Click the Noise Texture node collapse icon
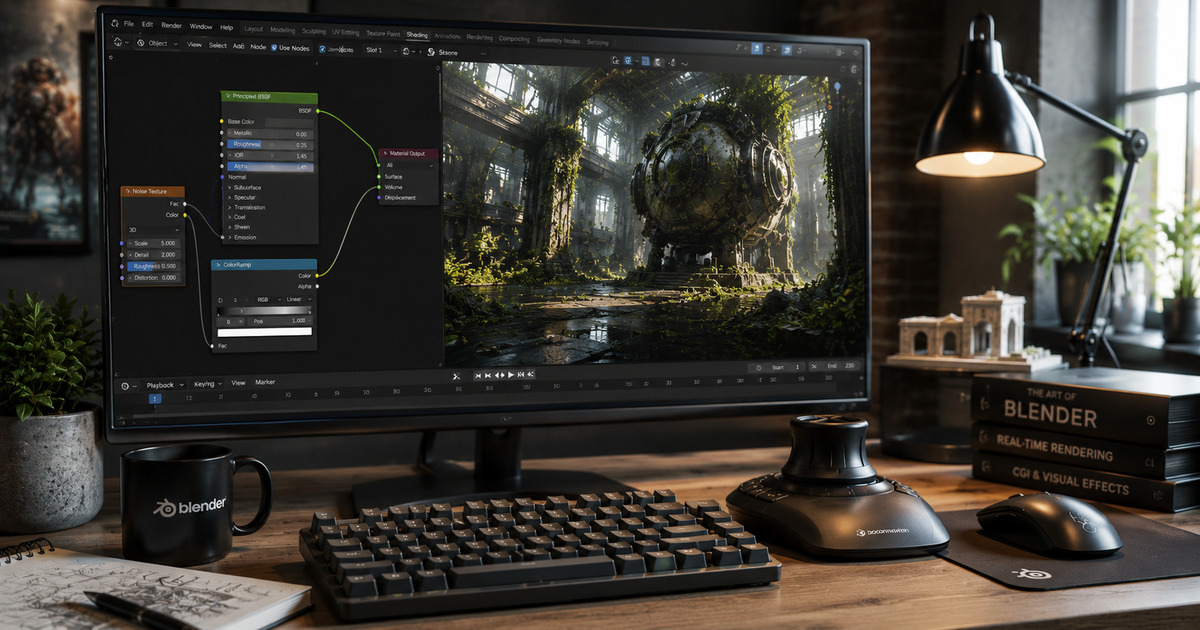 [x=128, y=191]
